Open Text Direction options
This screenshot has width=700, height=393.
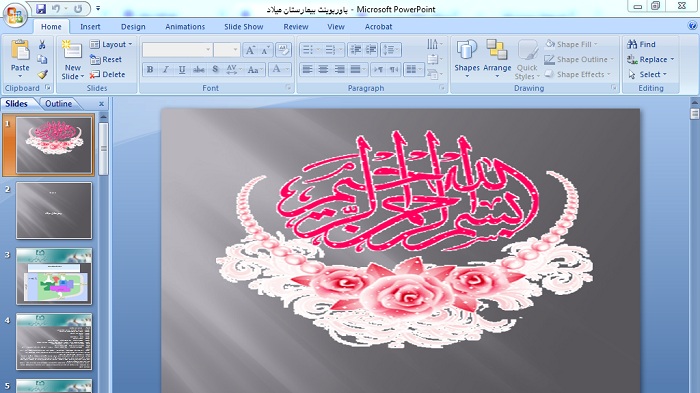point(434,44)
